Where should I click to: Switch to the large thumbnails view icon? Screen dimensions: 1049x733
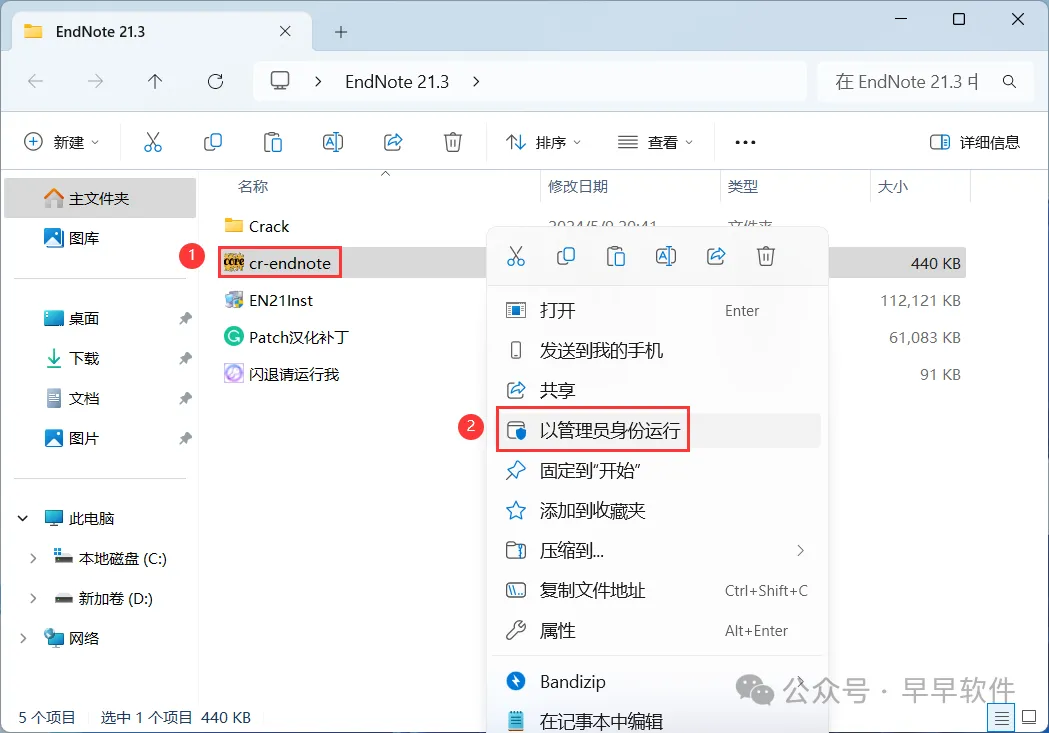(1030, 717)
